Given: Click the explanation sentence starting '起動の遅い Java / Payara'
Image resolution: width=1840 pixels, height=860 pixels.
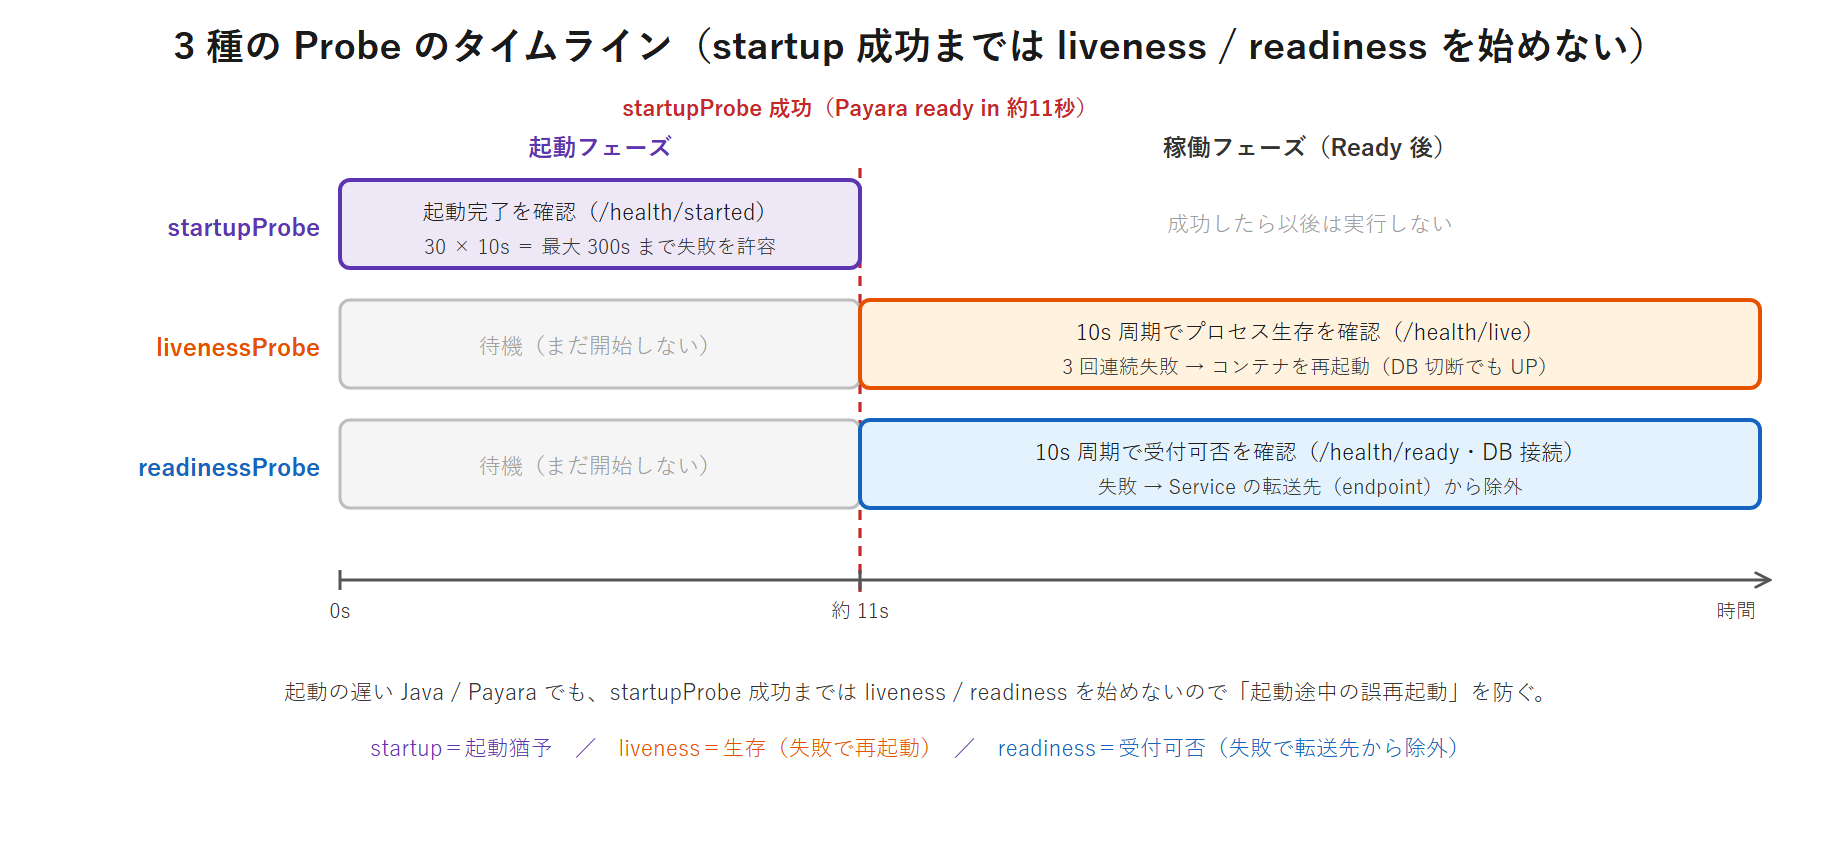Looking at the screenshot, I should pyautogui.click(x=917, y=692).
